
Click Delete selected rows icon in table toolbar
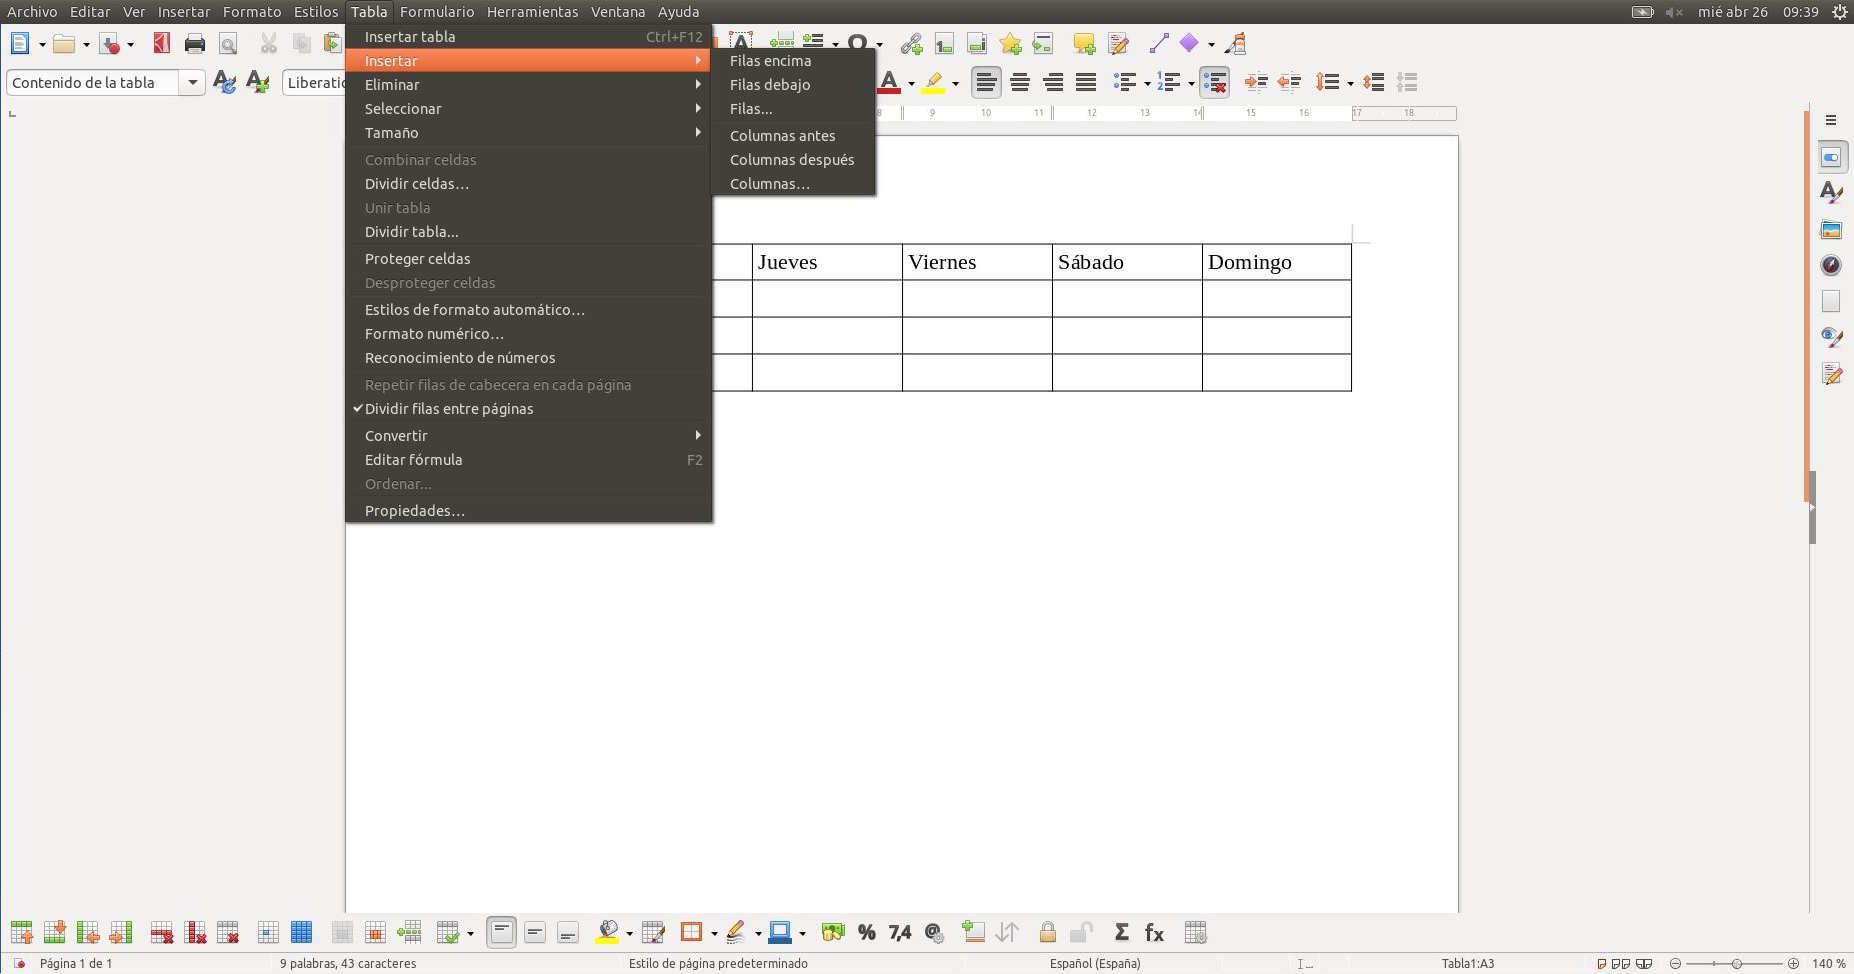162,933
